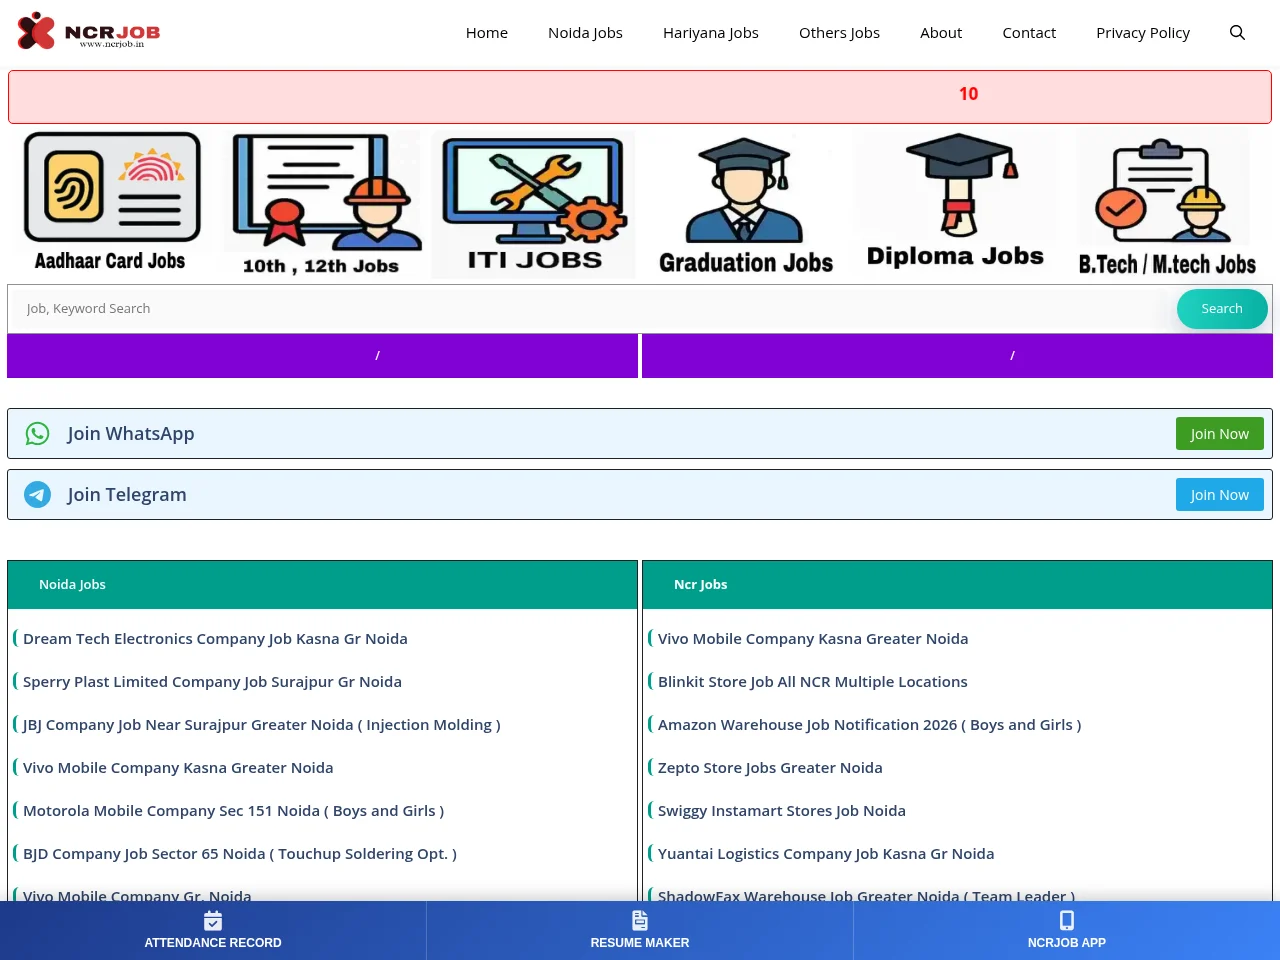
Task: Open BJD Company Job Sector 65 link
Action: tap(240, 853)
